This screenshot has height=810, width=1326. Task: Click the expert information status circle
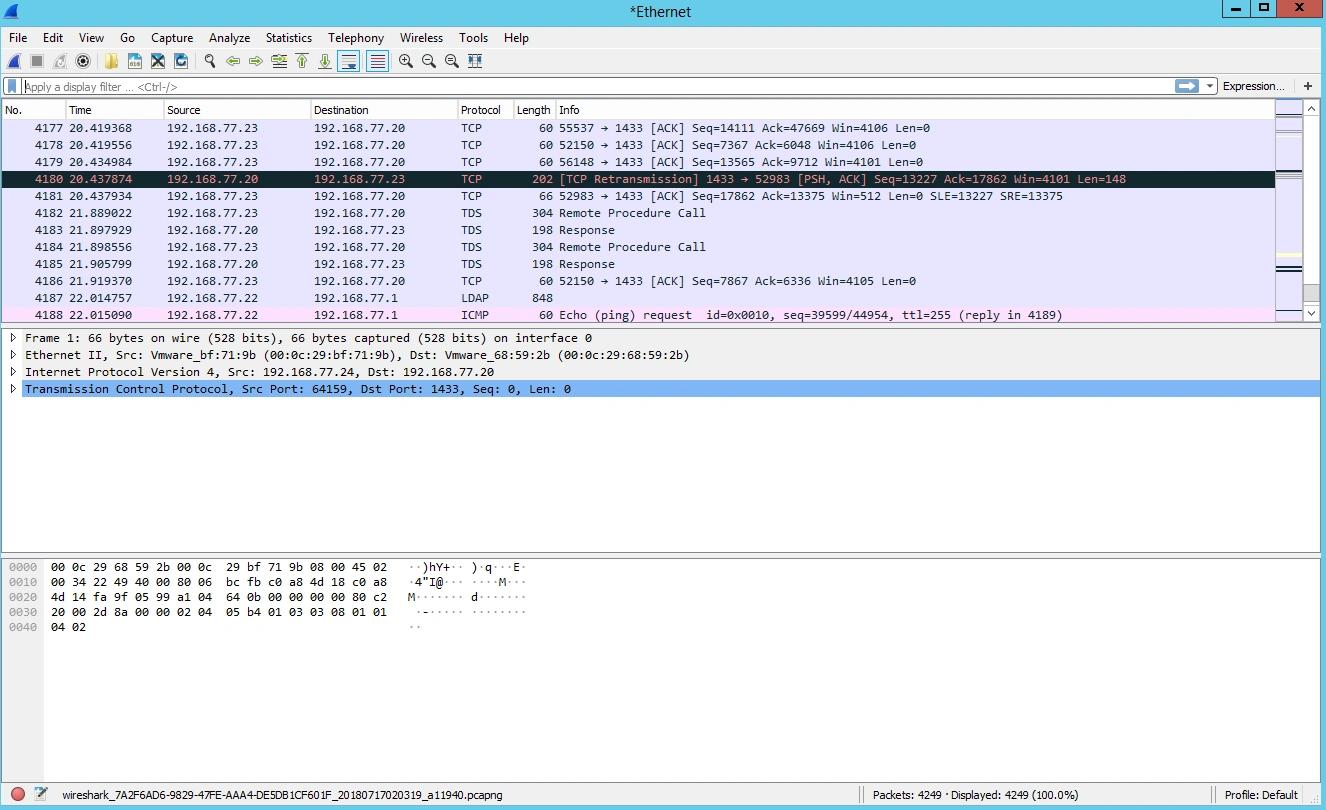(18, 795)
